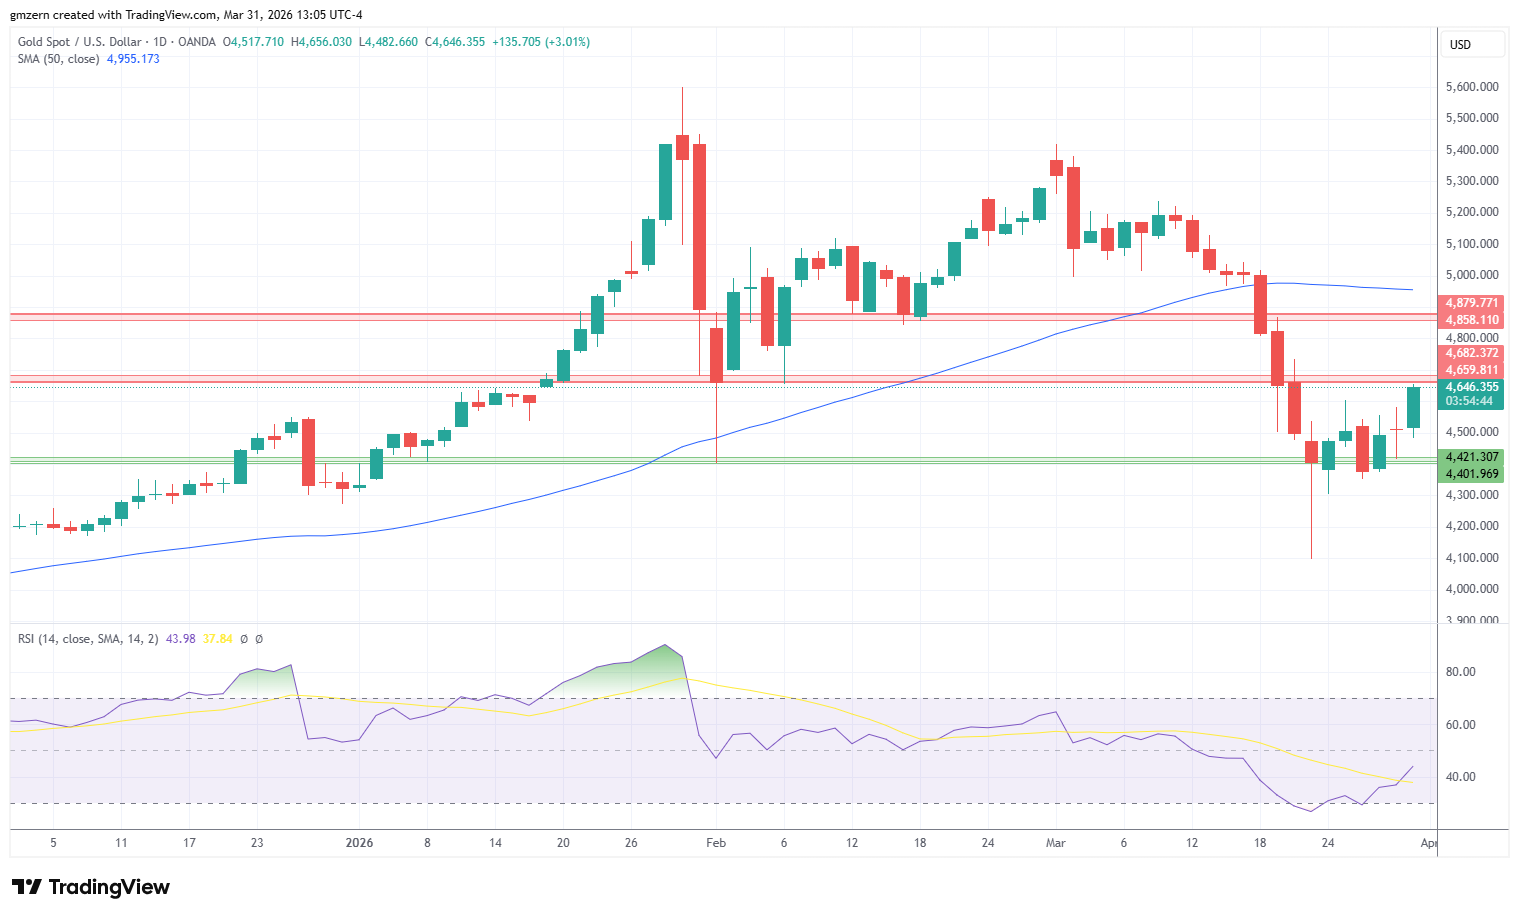Screen dimensions: 1519x917
Task: Click the 4,879.771 price label
Action: point(1470,303)
